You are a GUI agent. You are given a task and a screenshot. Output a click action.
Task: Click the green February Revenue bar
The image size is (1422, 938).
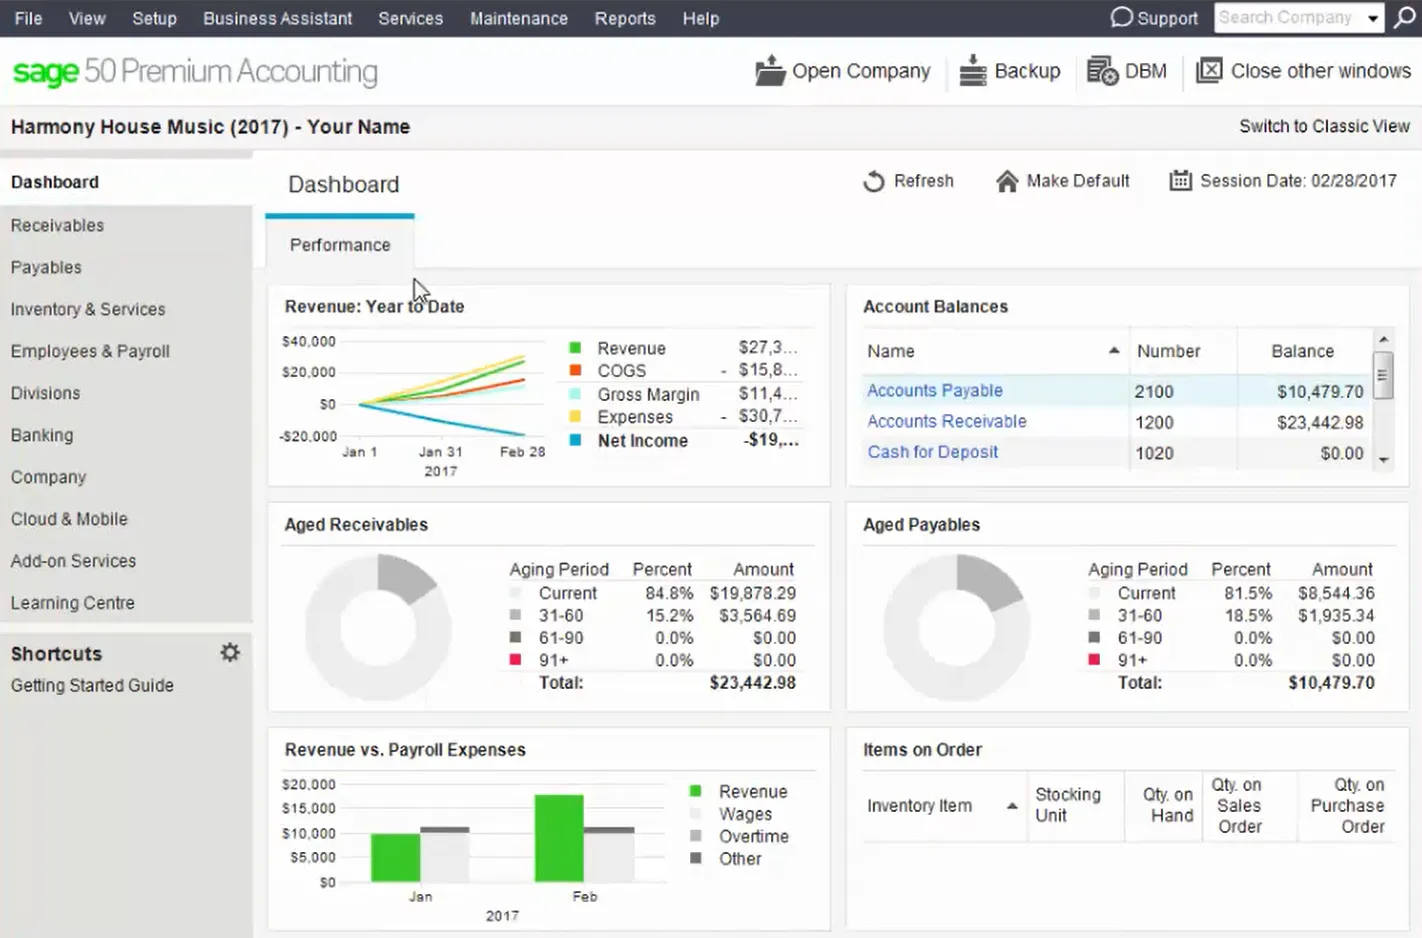[559, 838]
